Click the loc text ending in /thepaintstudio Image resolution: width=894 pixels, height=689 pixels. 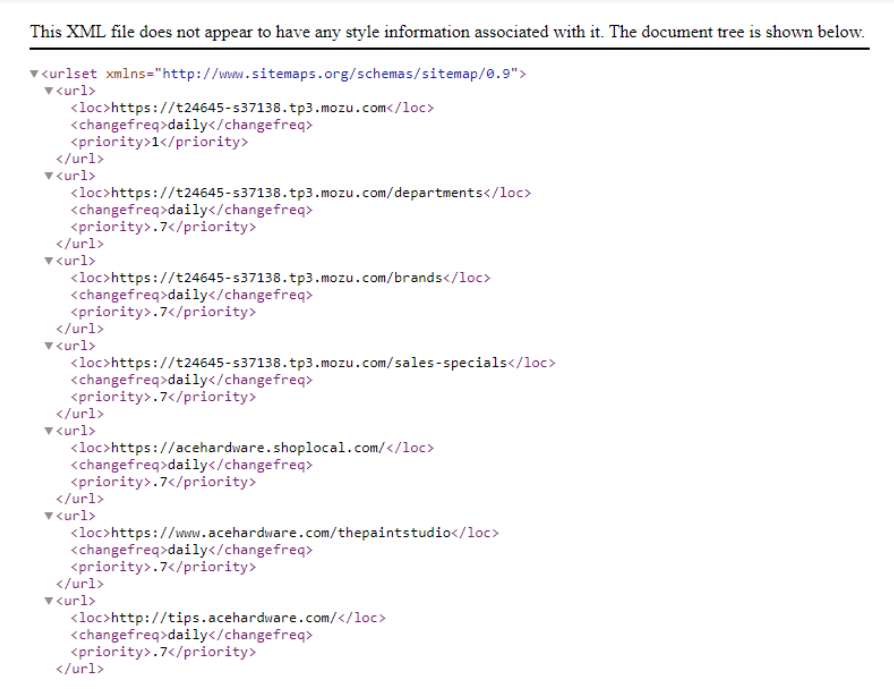click(x=281, y=533)
